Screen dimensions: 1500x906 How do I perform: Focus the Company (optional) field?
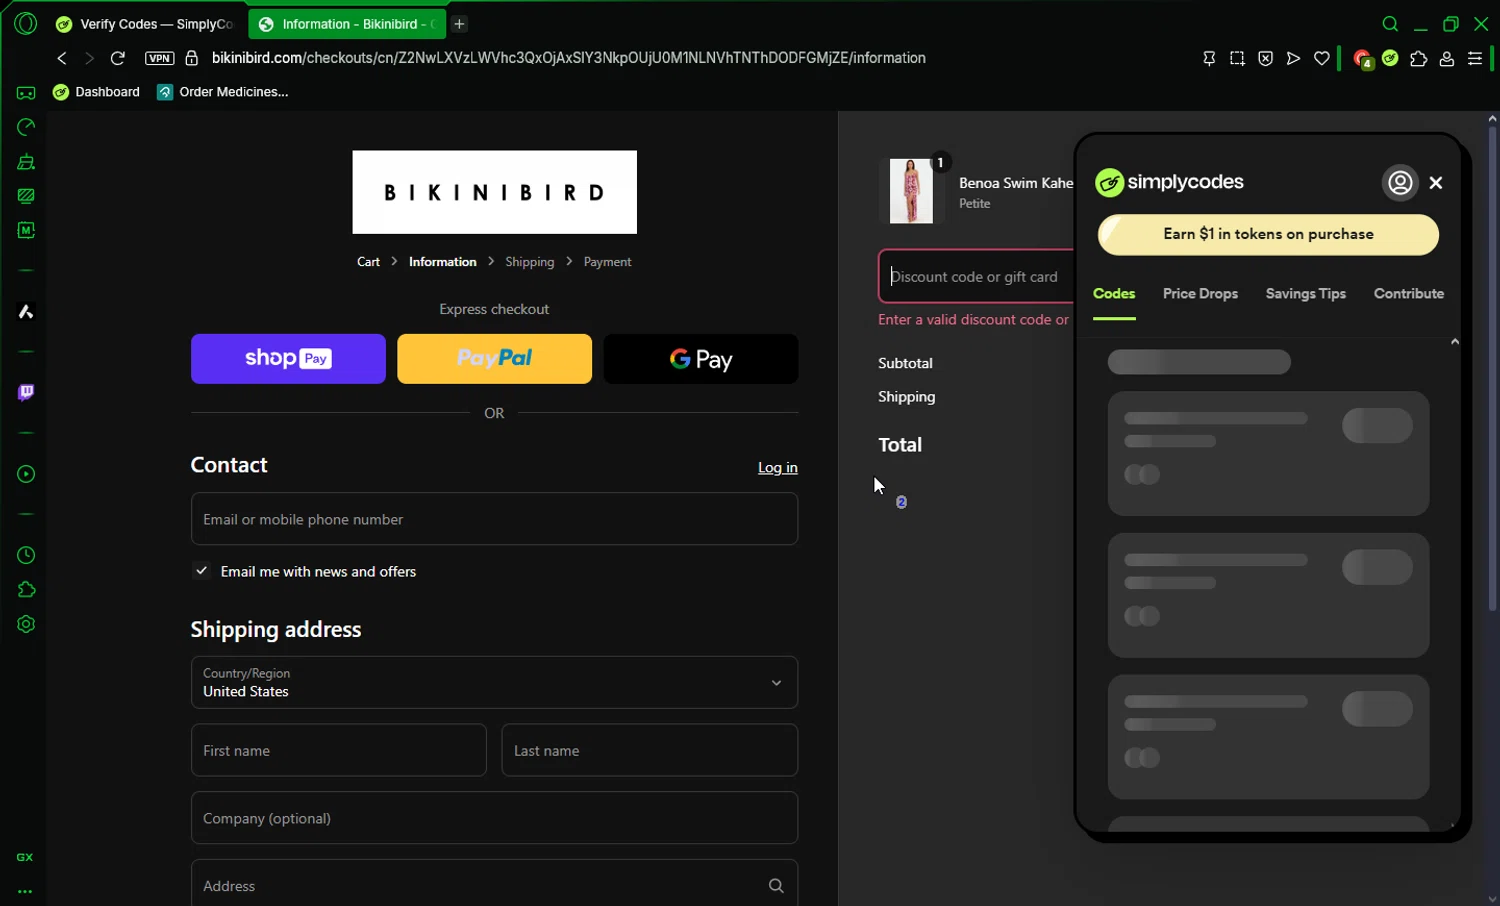coord(494,818)
